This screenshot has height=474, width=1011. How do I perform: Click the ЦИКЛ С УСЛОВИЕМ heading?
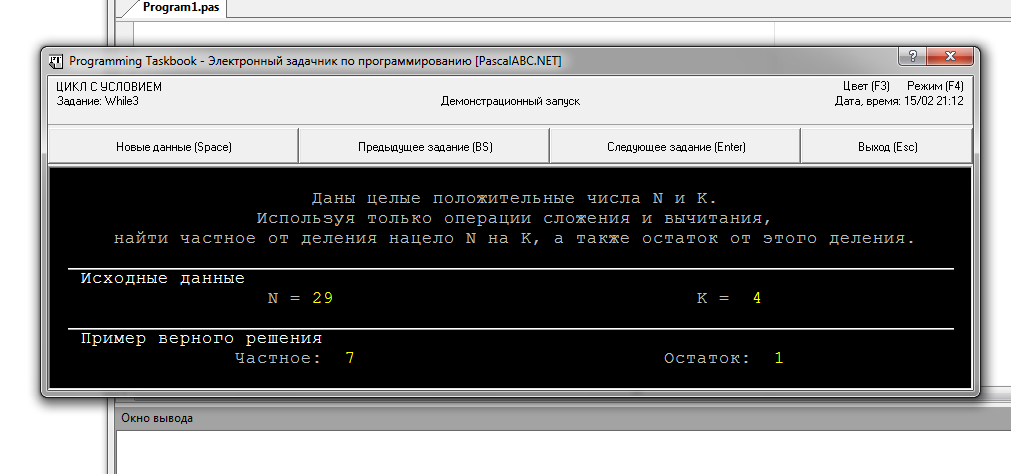(109, 87)
